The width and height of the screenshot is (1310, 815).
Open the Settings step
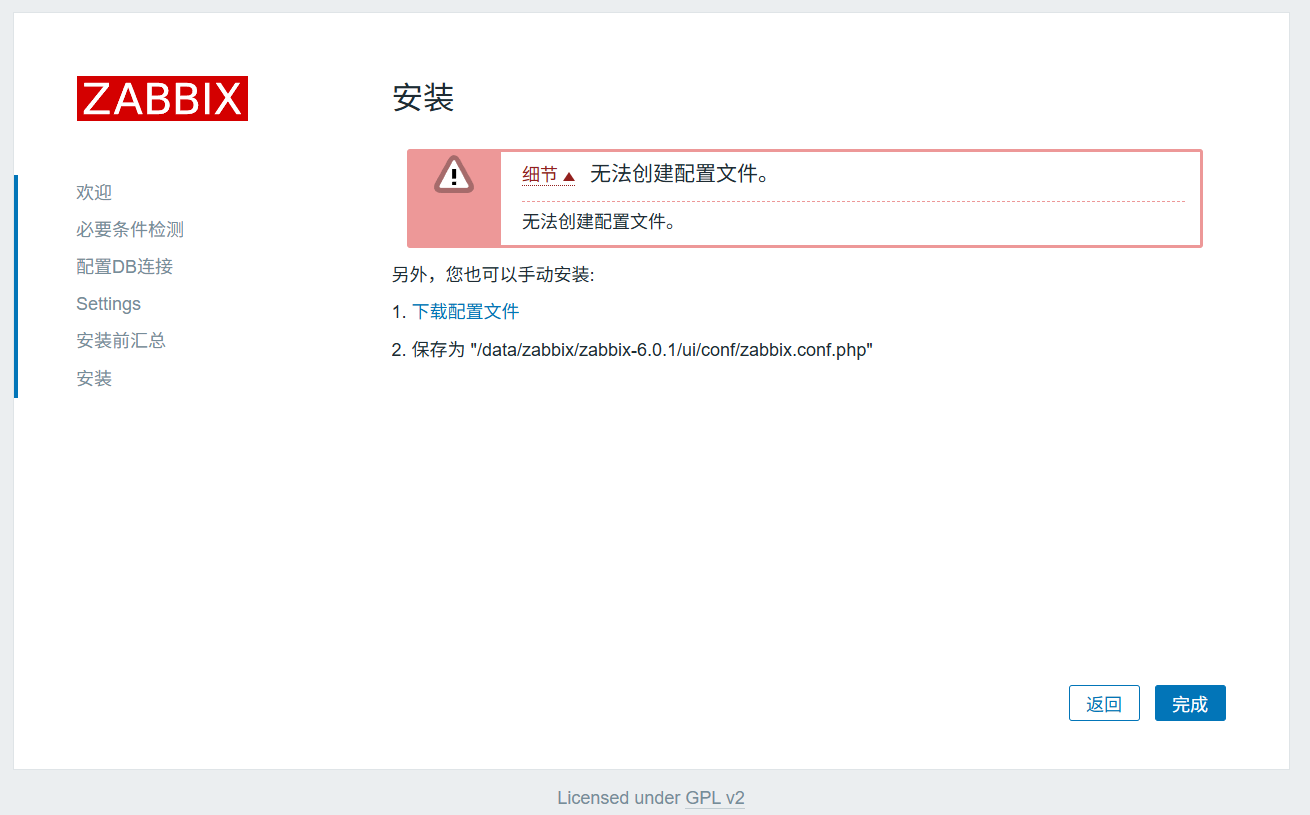click(x=108, y=304)
